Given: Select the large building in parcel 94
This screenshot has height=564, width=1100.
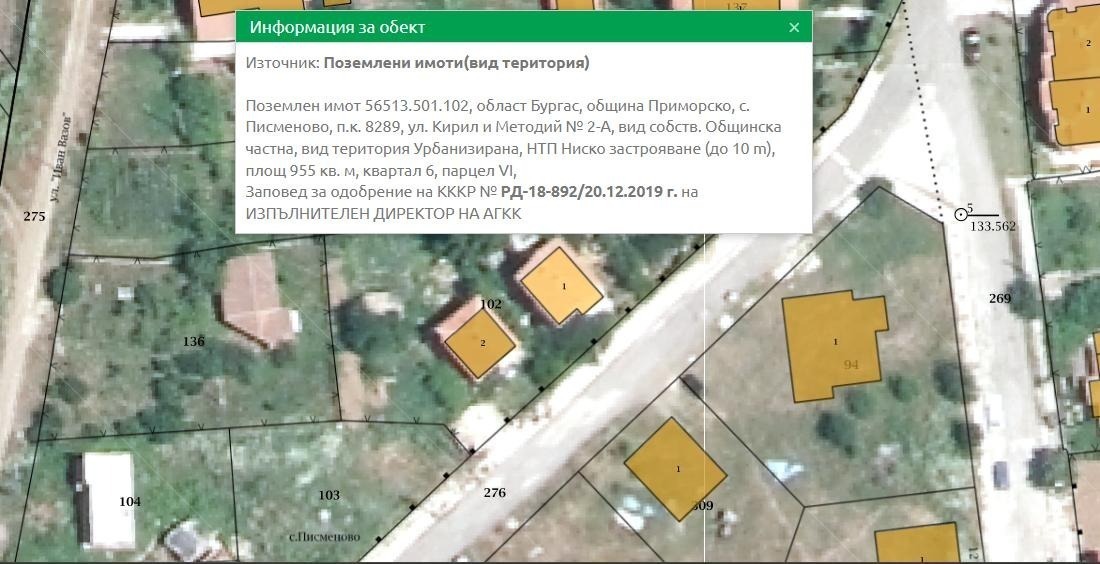Looking at the screenshot, I should pyautogui.click(x=833, y=345).
